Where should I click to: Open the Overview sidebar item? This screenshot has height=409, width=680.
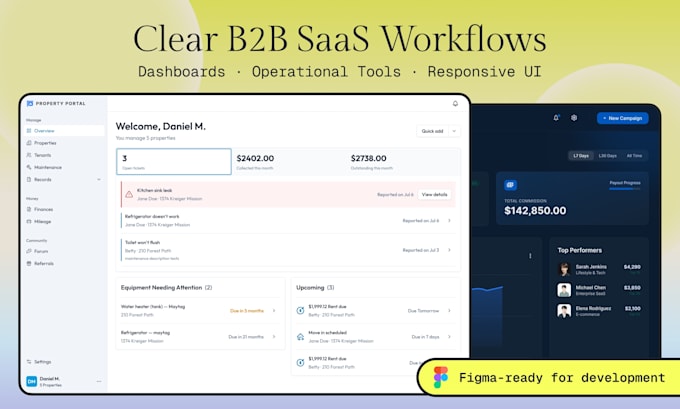(64, 131)
